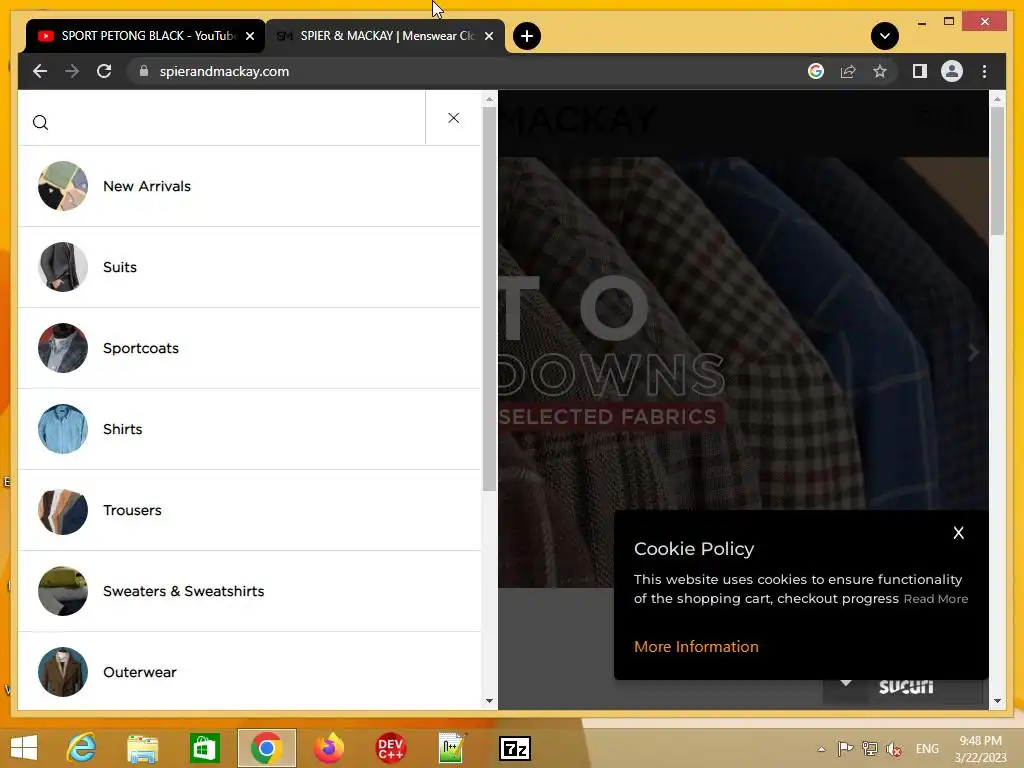Viewport: 1024px width, 768px height.
Task: Click the New Arrivals thumbnail image
Action: tap(63, 186)
